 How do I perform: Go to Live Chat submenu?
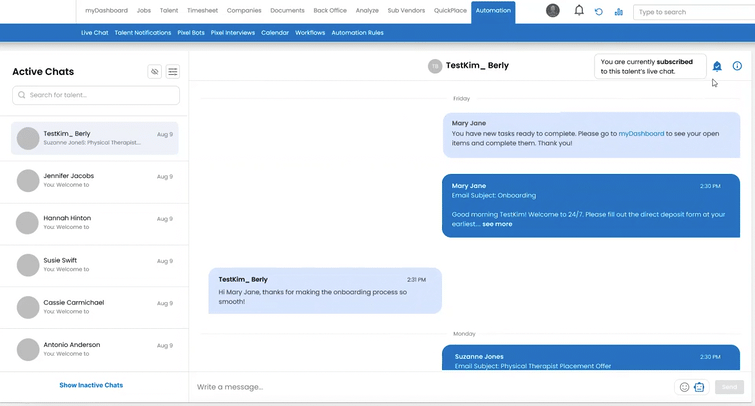click(94, 33)
